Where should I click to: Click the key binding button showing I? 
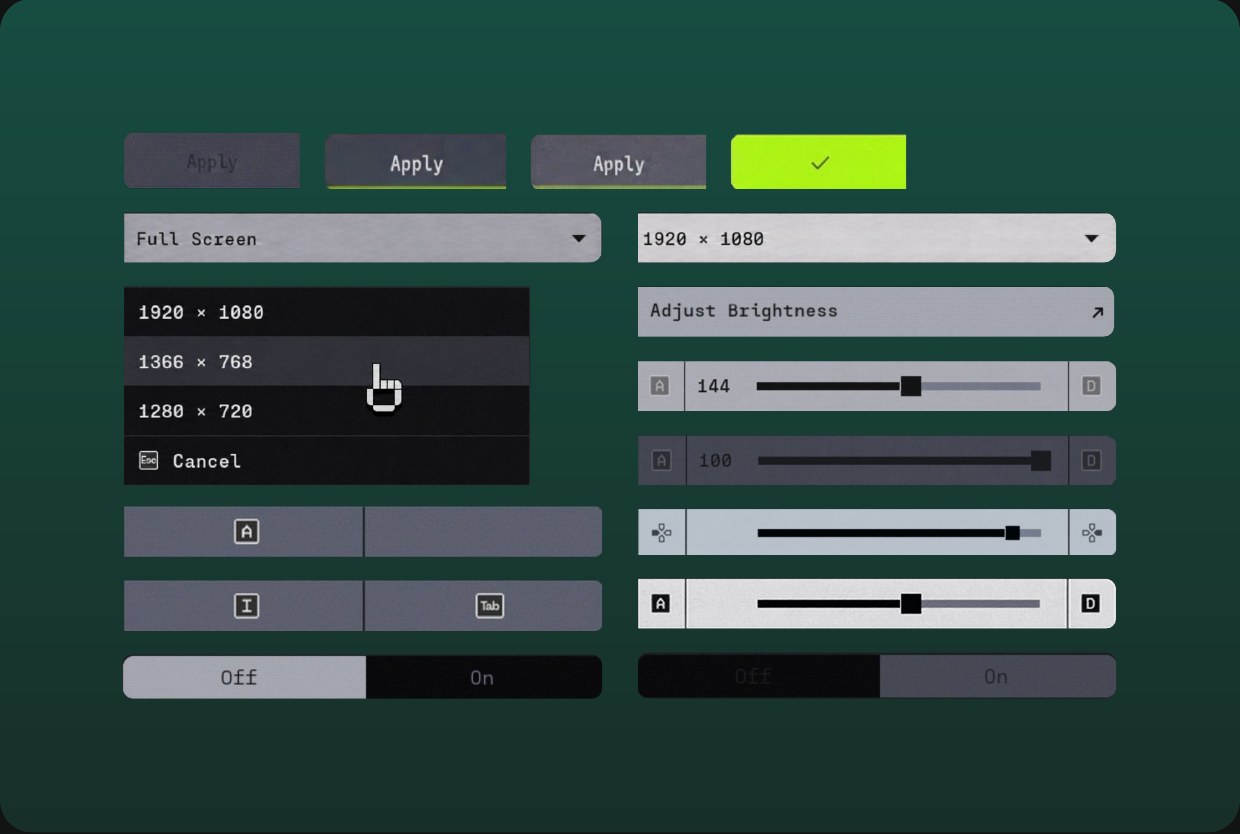[x=243, y=606]
